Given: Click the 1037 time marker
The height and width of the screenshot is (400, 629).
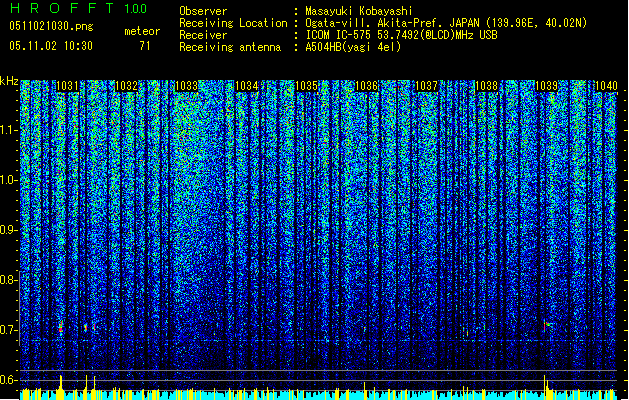Looking at the screenshot, I should click(426, 86).
